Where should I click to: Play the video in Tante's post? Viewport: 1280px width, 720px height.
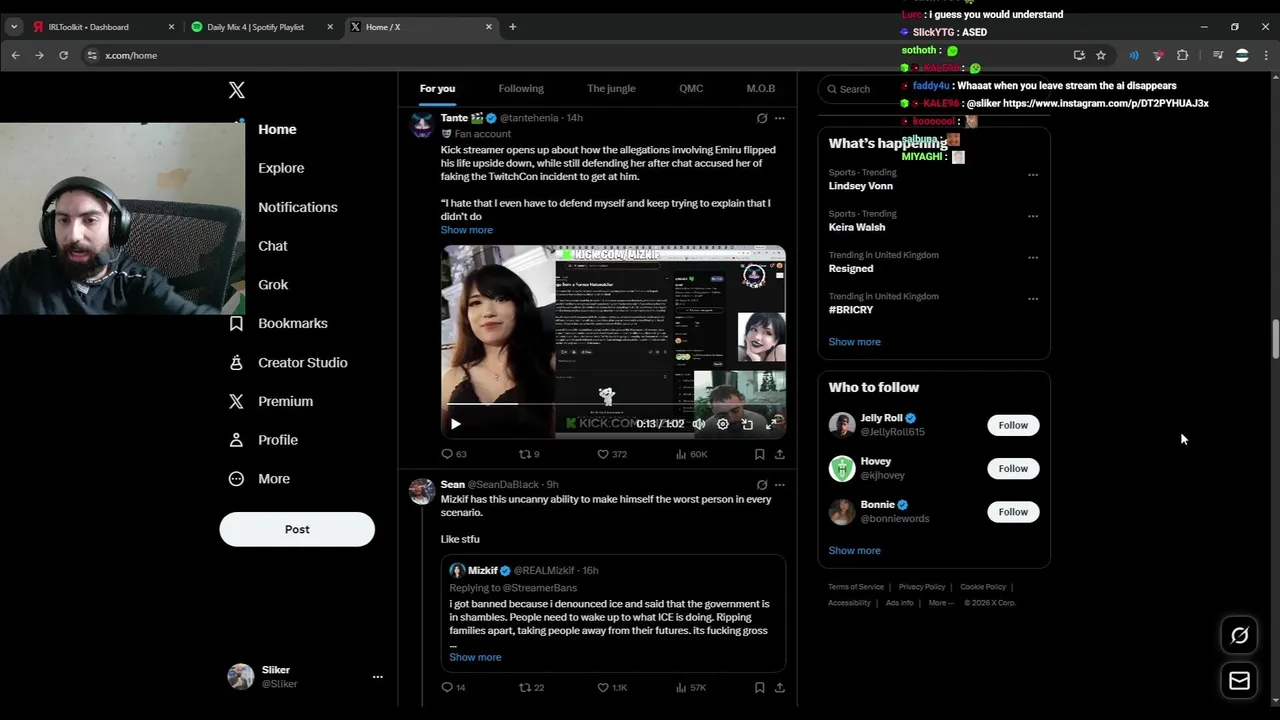pos(456,424)
